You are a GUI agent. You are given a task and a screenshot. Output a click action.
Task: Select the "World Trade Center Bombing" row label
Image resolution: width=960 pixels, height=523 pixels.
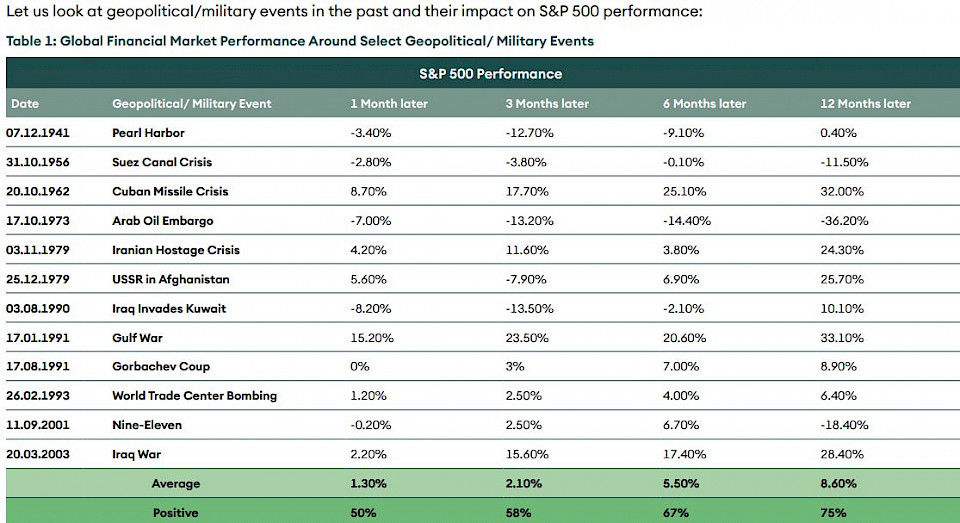click(194, 396)
